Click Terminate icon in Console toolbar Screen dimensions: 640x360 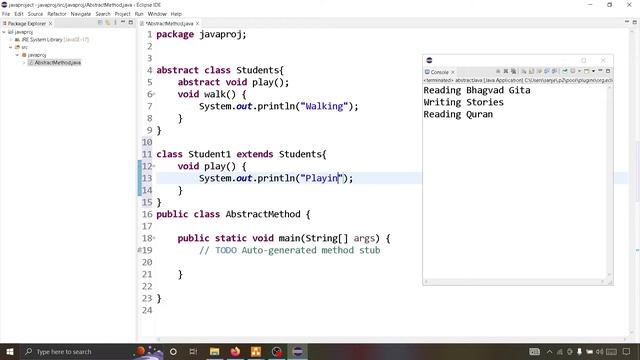click(x=498, y=71)
